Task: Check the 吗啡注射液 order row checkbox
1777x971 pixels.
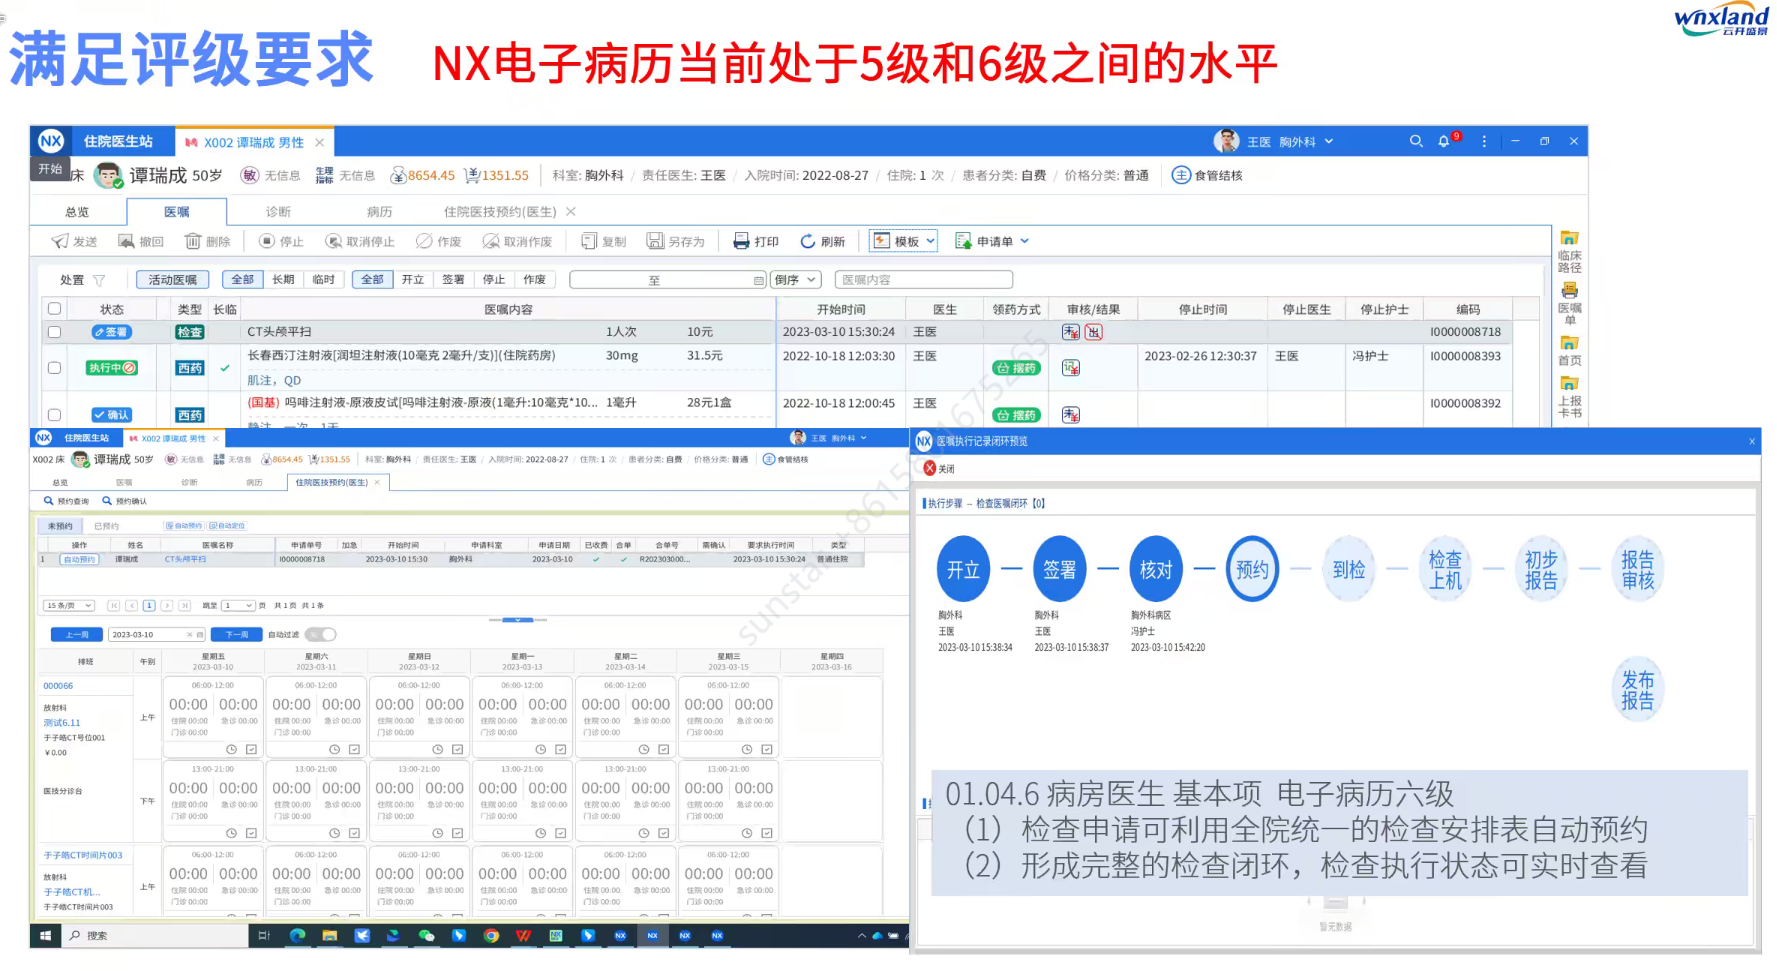Action: point(55,415)
